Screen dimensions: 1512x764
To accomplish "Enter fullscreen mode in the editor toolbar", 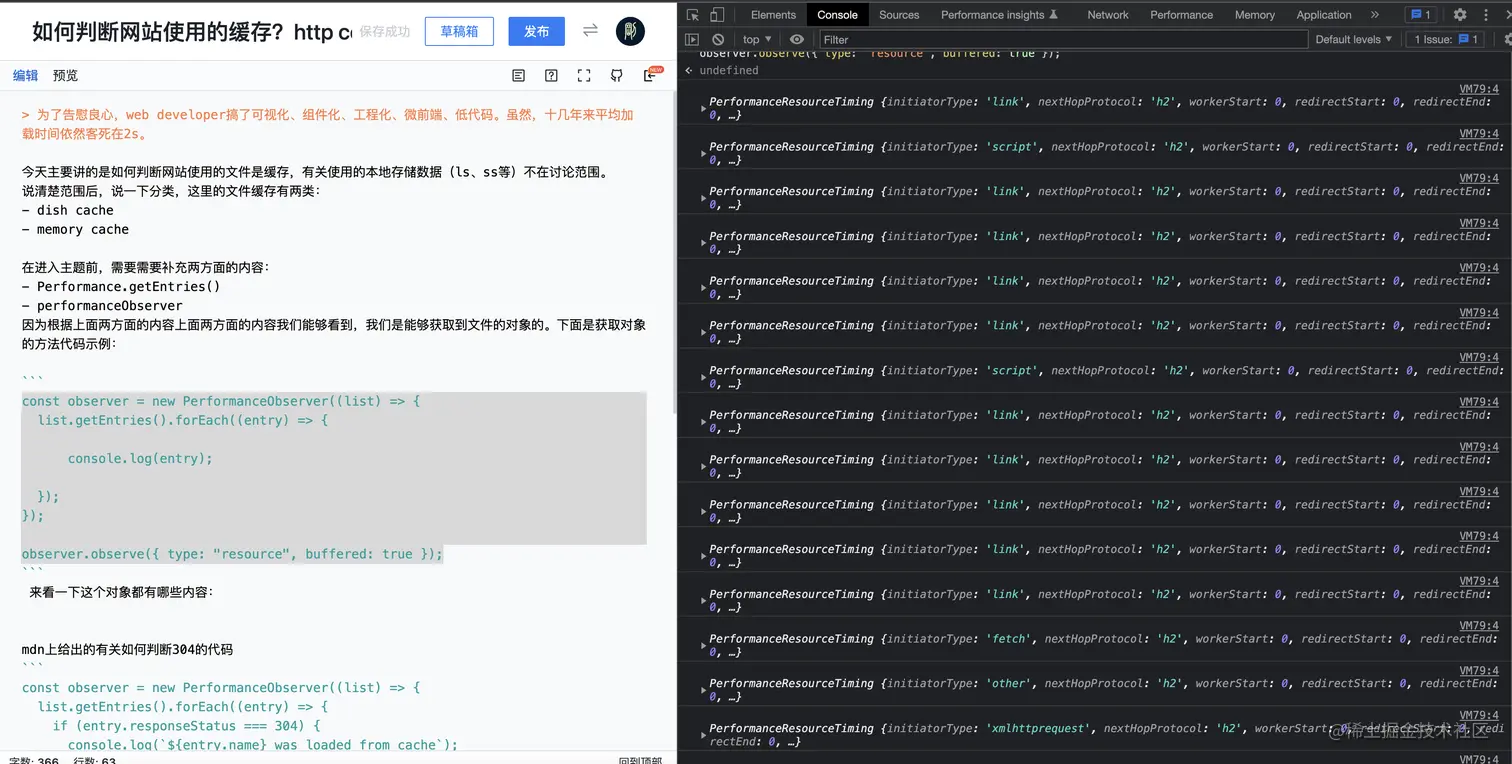I will pyautogui.click(x=584, y=75).
